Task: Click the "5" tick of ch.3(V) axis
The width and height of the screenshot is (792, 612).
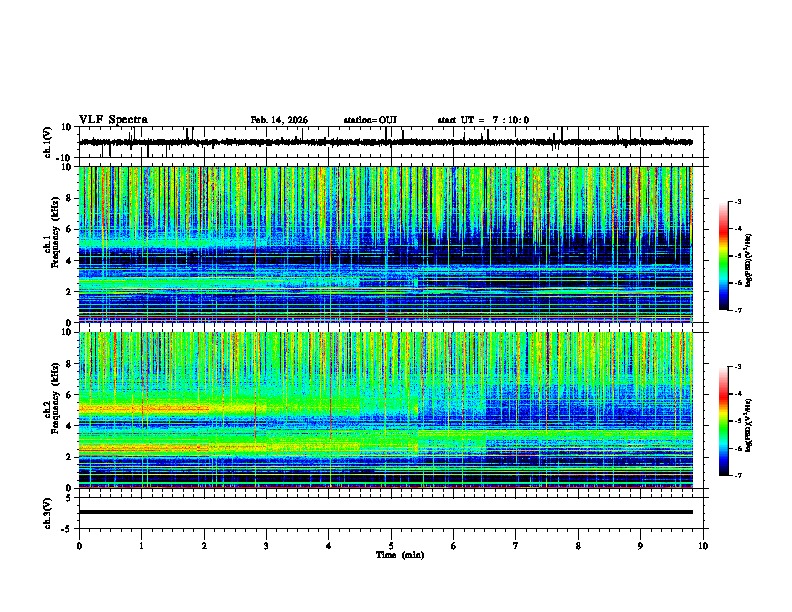Action: (x=69, y=498)
